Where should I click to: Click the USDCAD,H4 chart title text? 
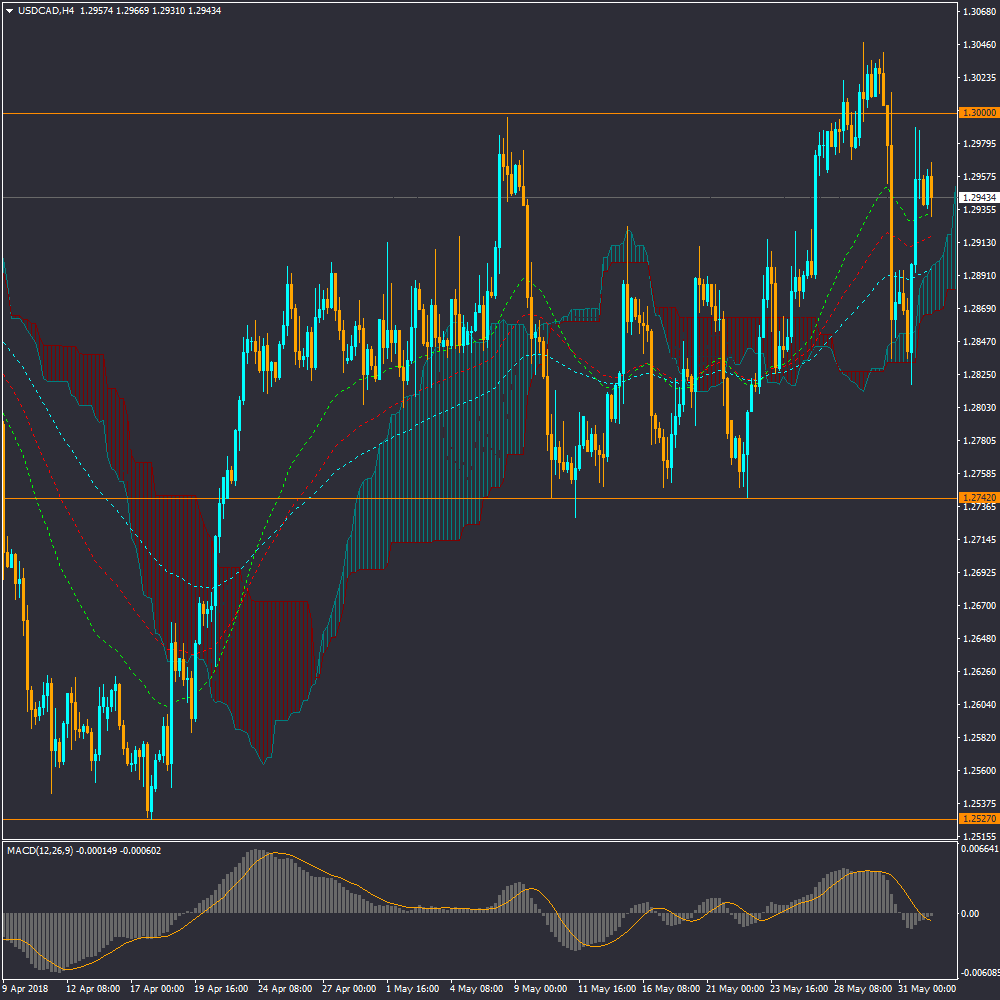click(x=46, y=11)
